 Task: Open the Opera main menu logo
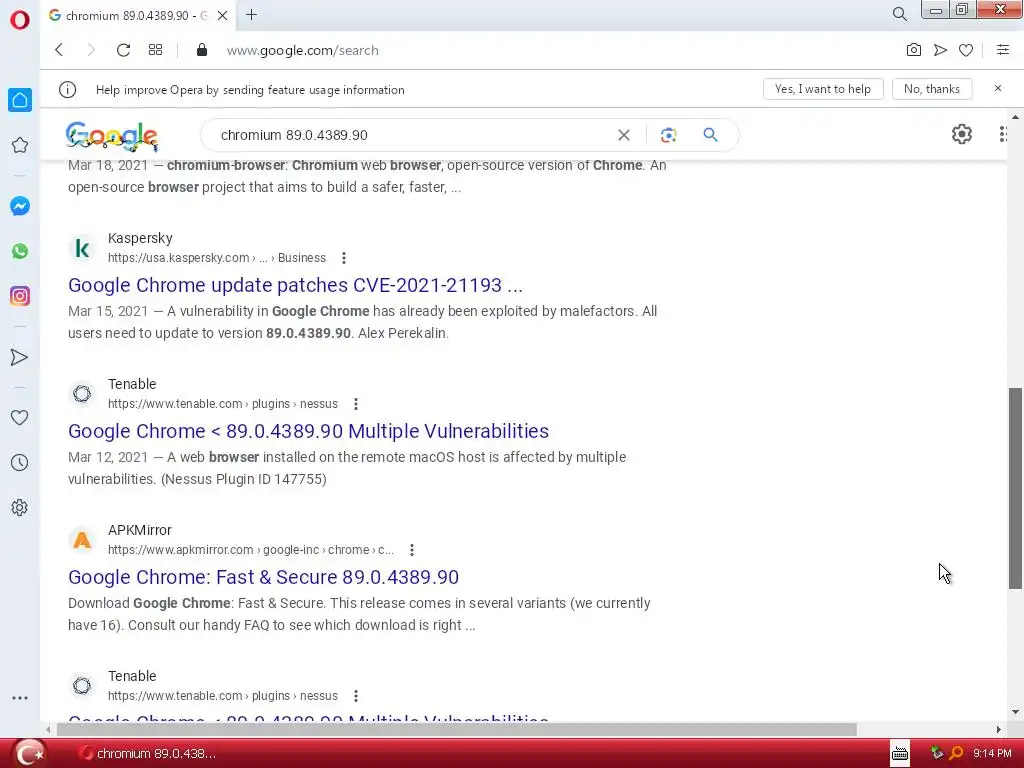20,20
